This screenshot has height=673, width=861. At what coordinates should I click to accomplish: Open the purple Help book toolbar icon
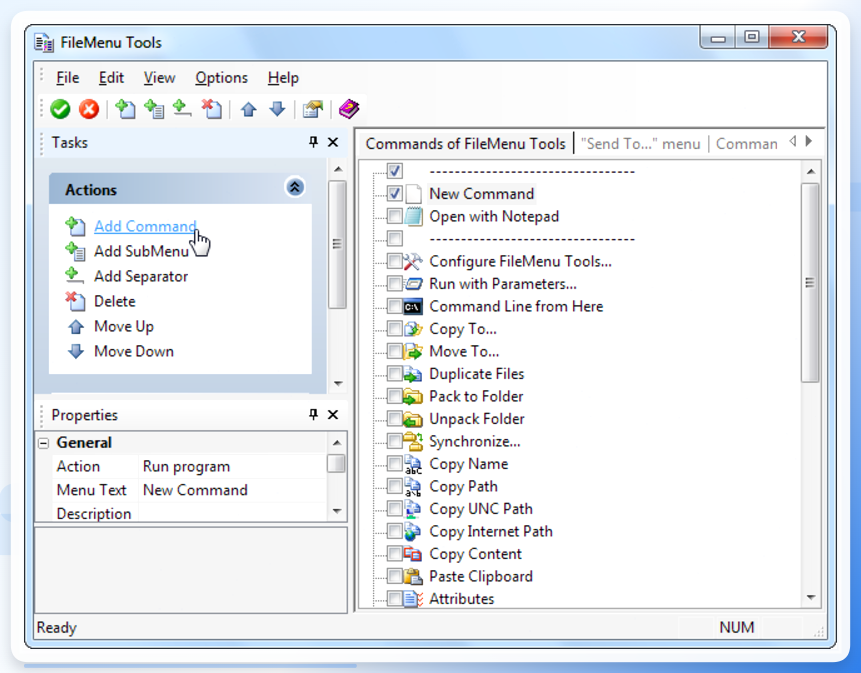[x=349, y=109]
